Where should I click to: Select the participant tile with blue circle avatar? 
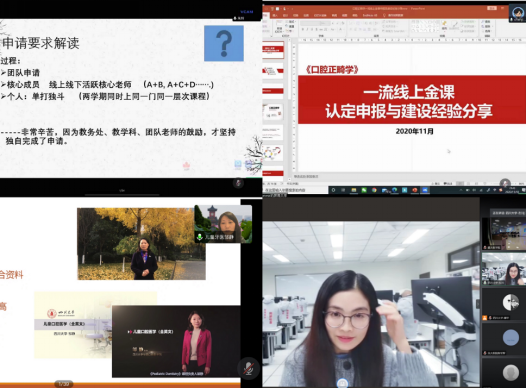point(503,339)
